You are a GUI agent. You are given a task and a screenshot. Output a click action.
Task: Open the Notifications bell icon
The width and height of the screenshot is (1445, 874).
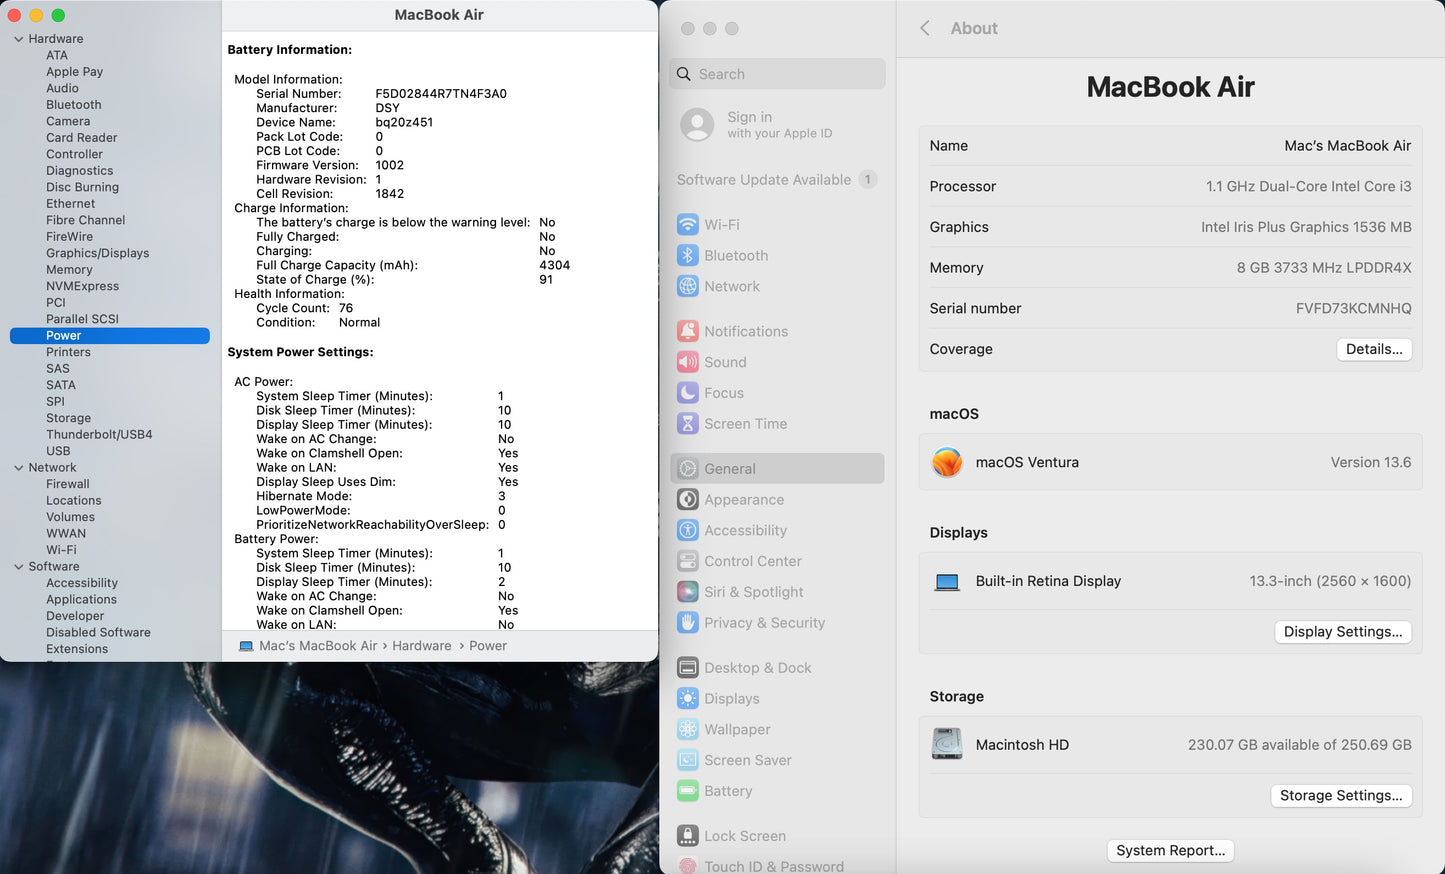(x=688, y=332)
